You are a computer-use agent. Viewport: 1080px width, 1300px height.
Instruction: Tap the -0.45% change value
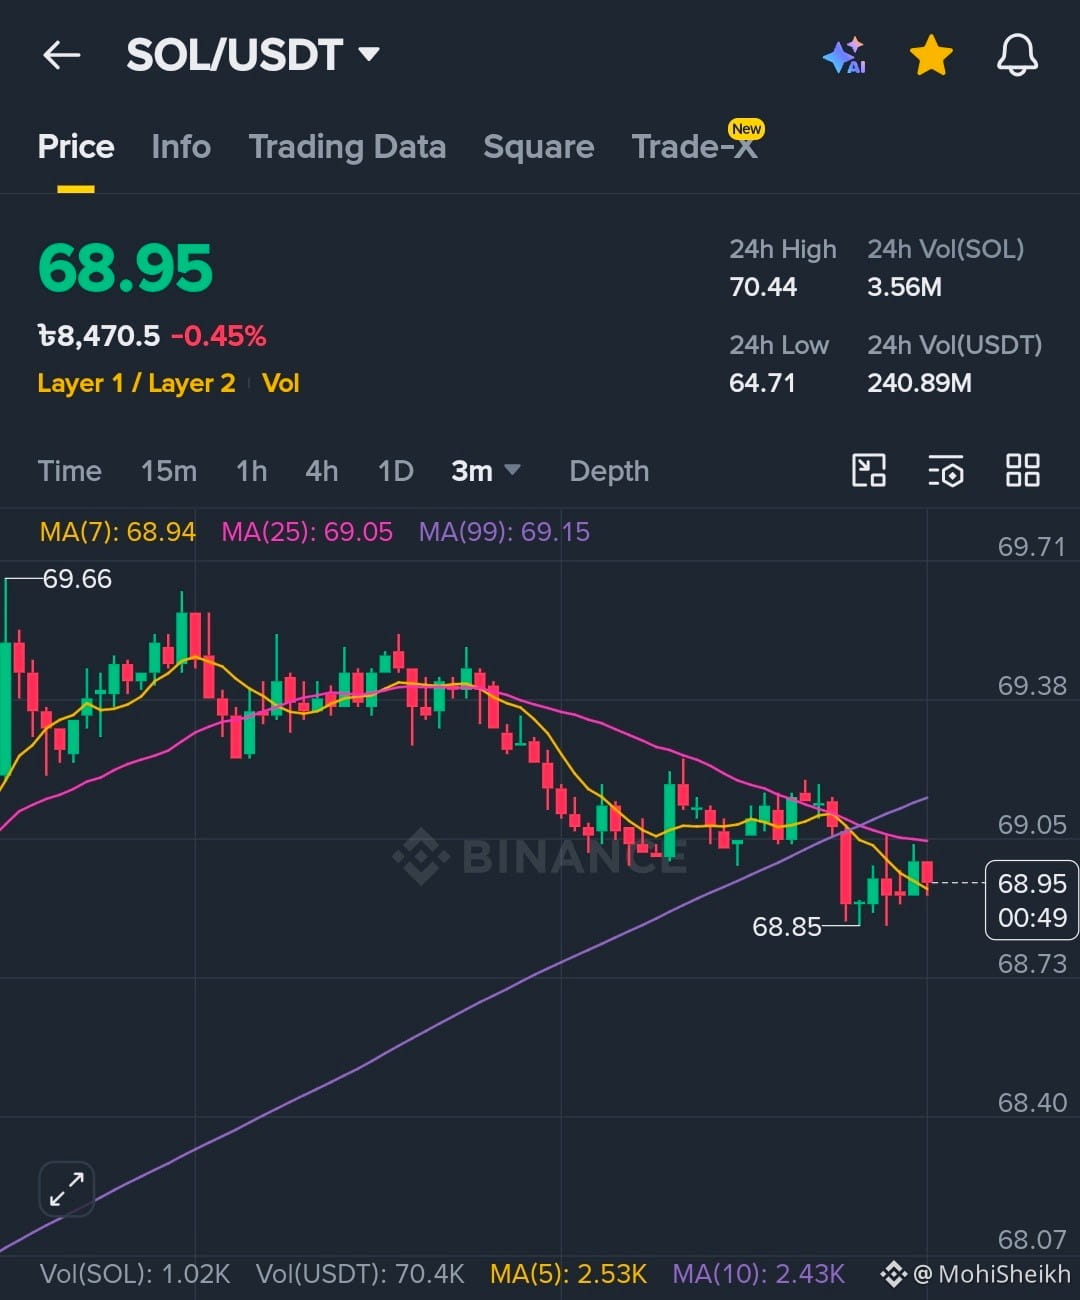coord(218,336)
